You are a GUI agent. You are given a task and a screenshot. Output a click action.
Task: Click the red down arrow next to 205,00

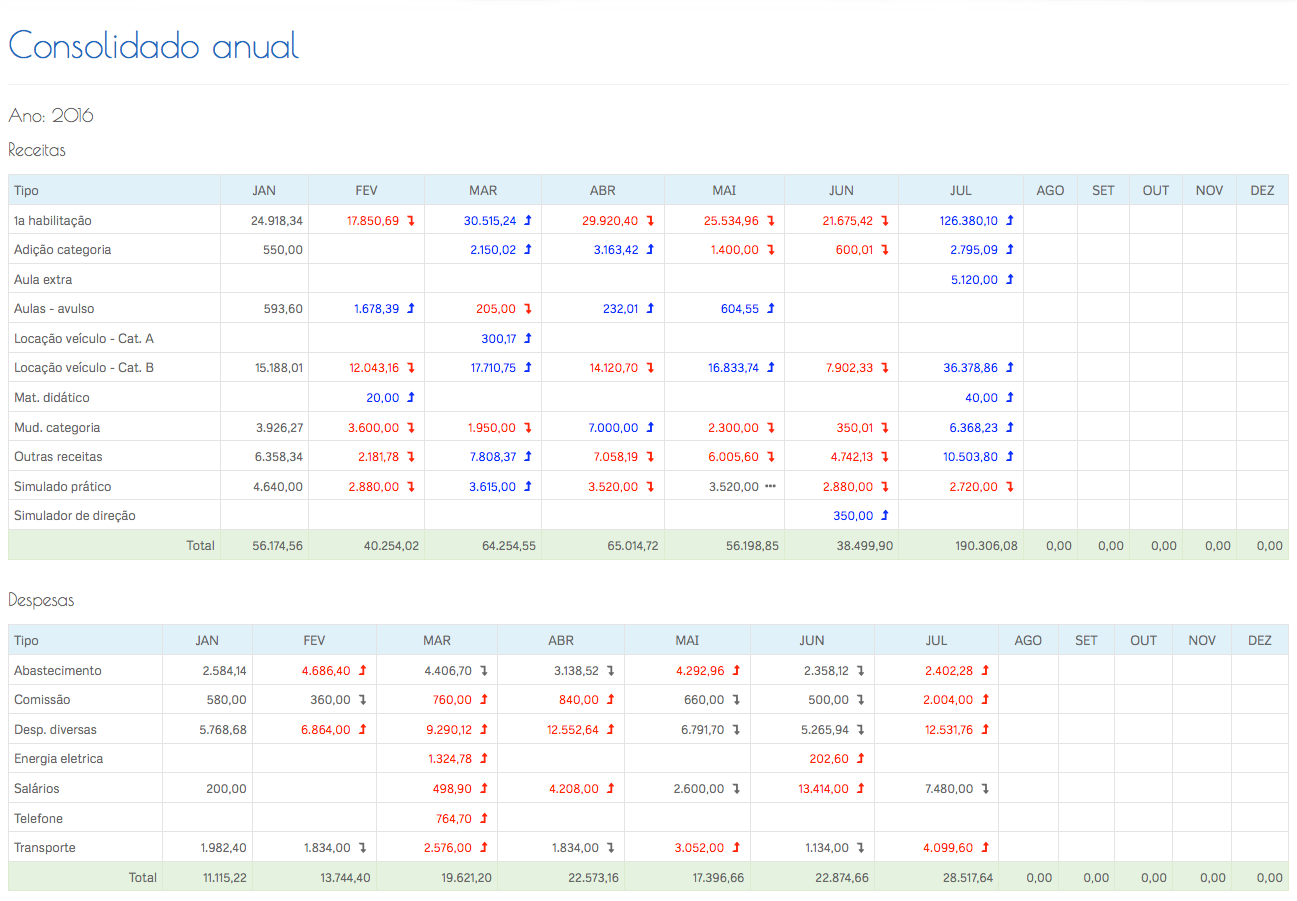pos(527,310)
